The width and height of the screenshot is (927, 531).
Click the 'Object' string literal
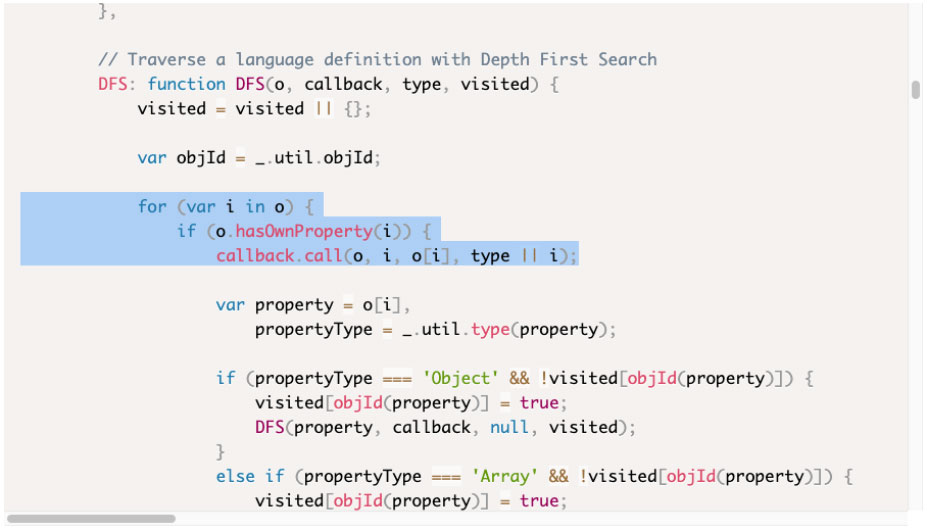[x=461, y=378]
